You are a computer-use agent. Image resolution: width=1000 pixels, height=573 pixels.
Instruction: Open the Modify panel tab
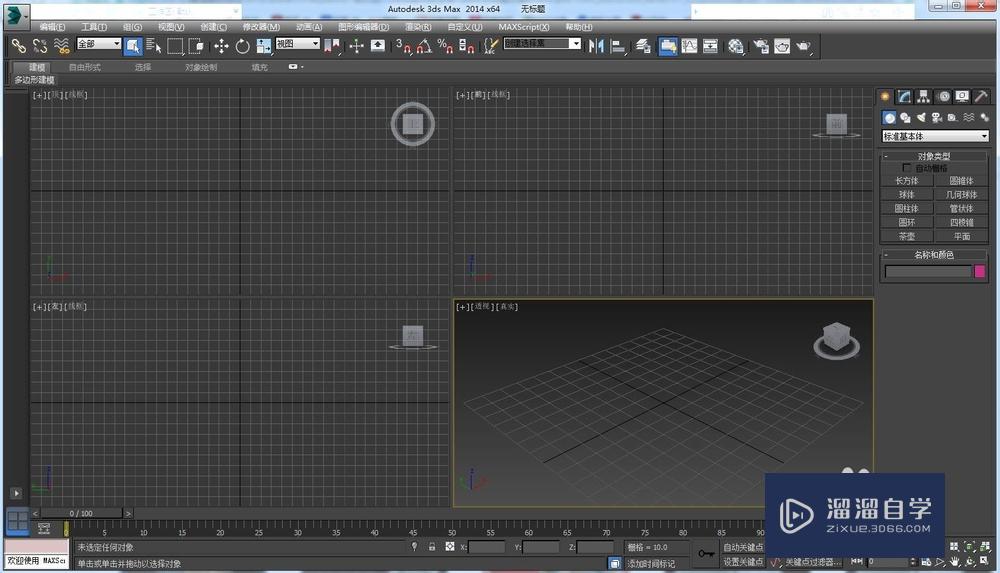pyautogui.click(x=904, y=97)
